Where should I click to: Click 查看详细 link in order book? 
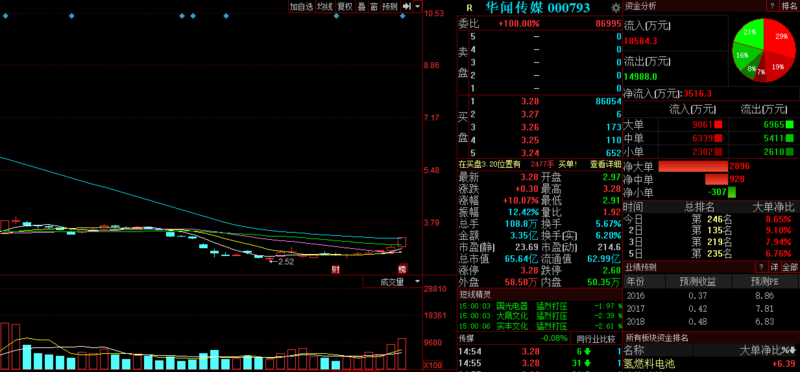606,164
